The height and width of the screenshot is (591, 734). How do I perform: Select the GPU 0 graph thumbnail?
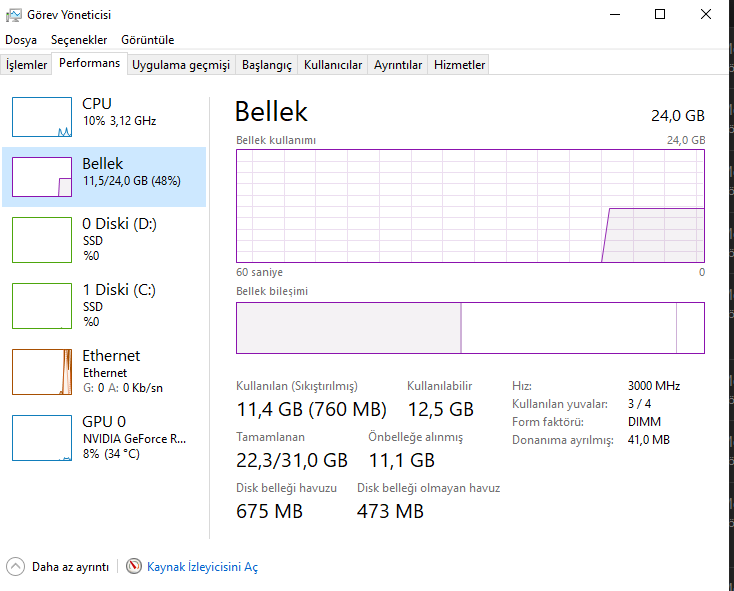pos(42,438)
